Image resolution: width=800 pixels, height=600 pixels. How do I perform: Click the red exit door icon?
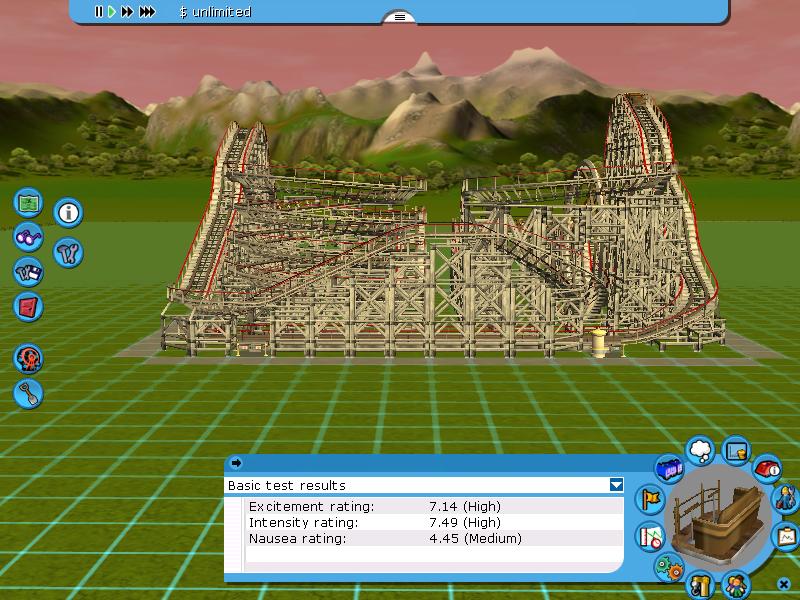coord(28,307)
